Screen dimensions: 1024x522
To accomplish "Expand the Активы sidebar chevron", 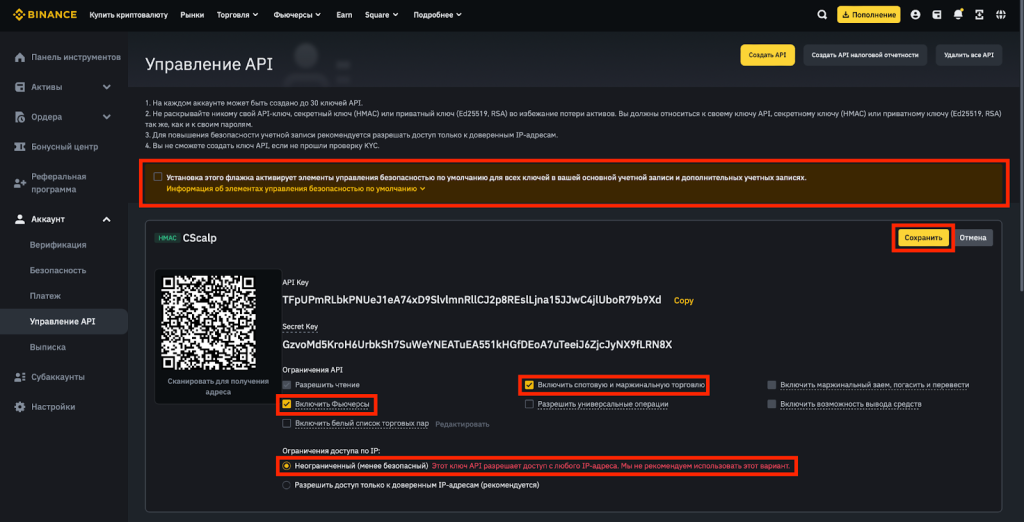I will tap(106, 87).
